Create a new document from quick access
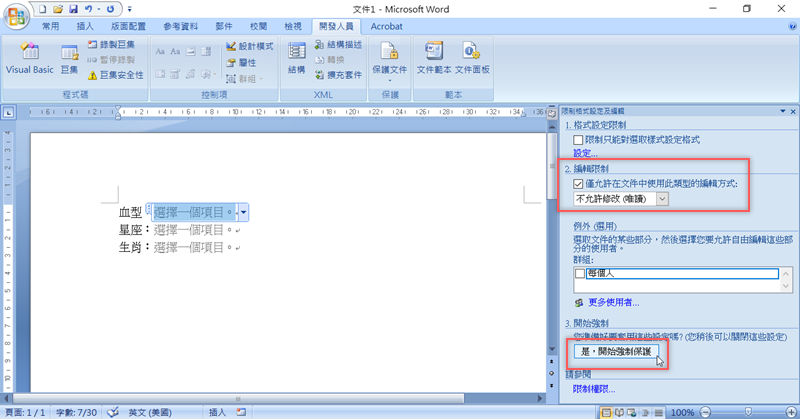800x419 pixels. (43, 9)
